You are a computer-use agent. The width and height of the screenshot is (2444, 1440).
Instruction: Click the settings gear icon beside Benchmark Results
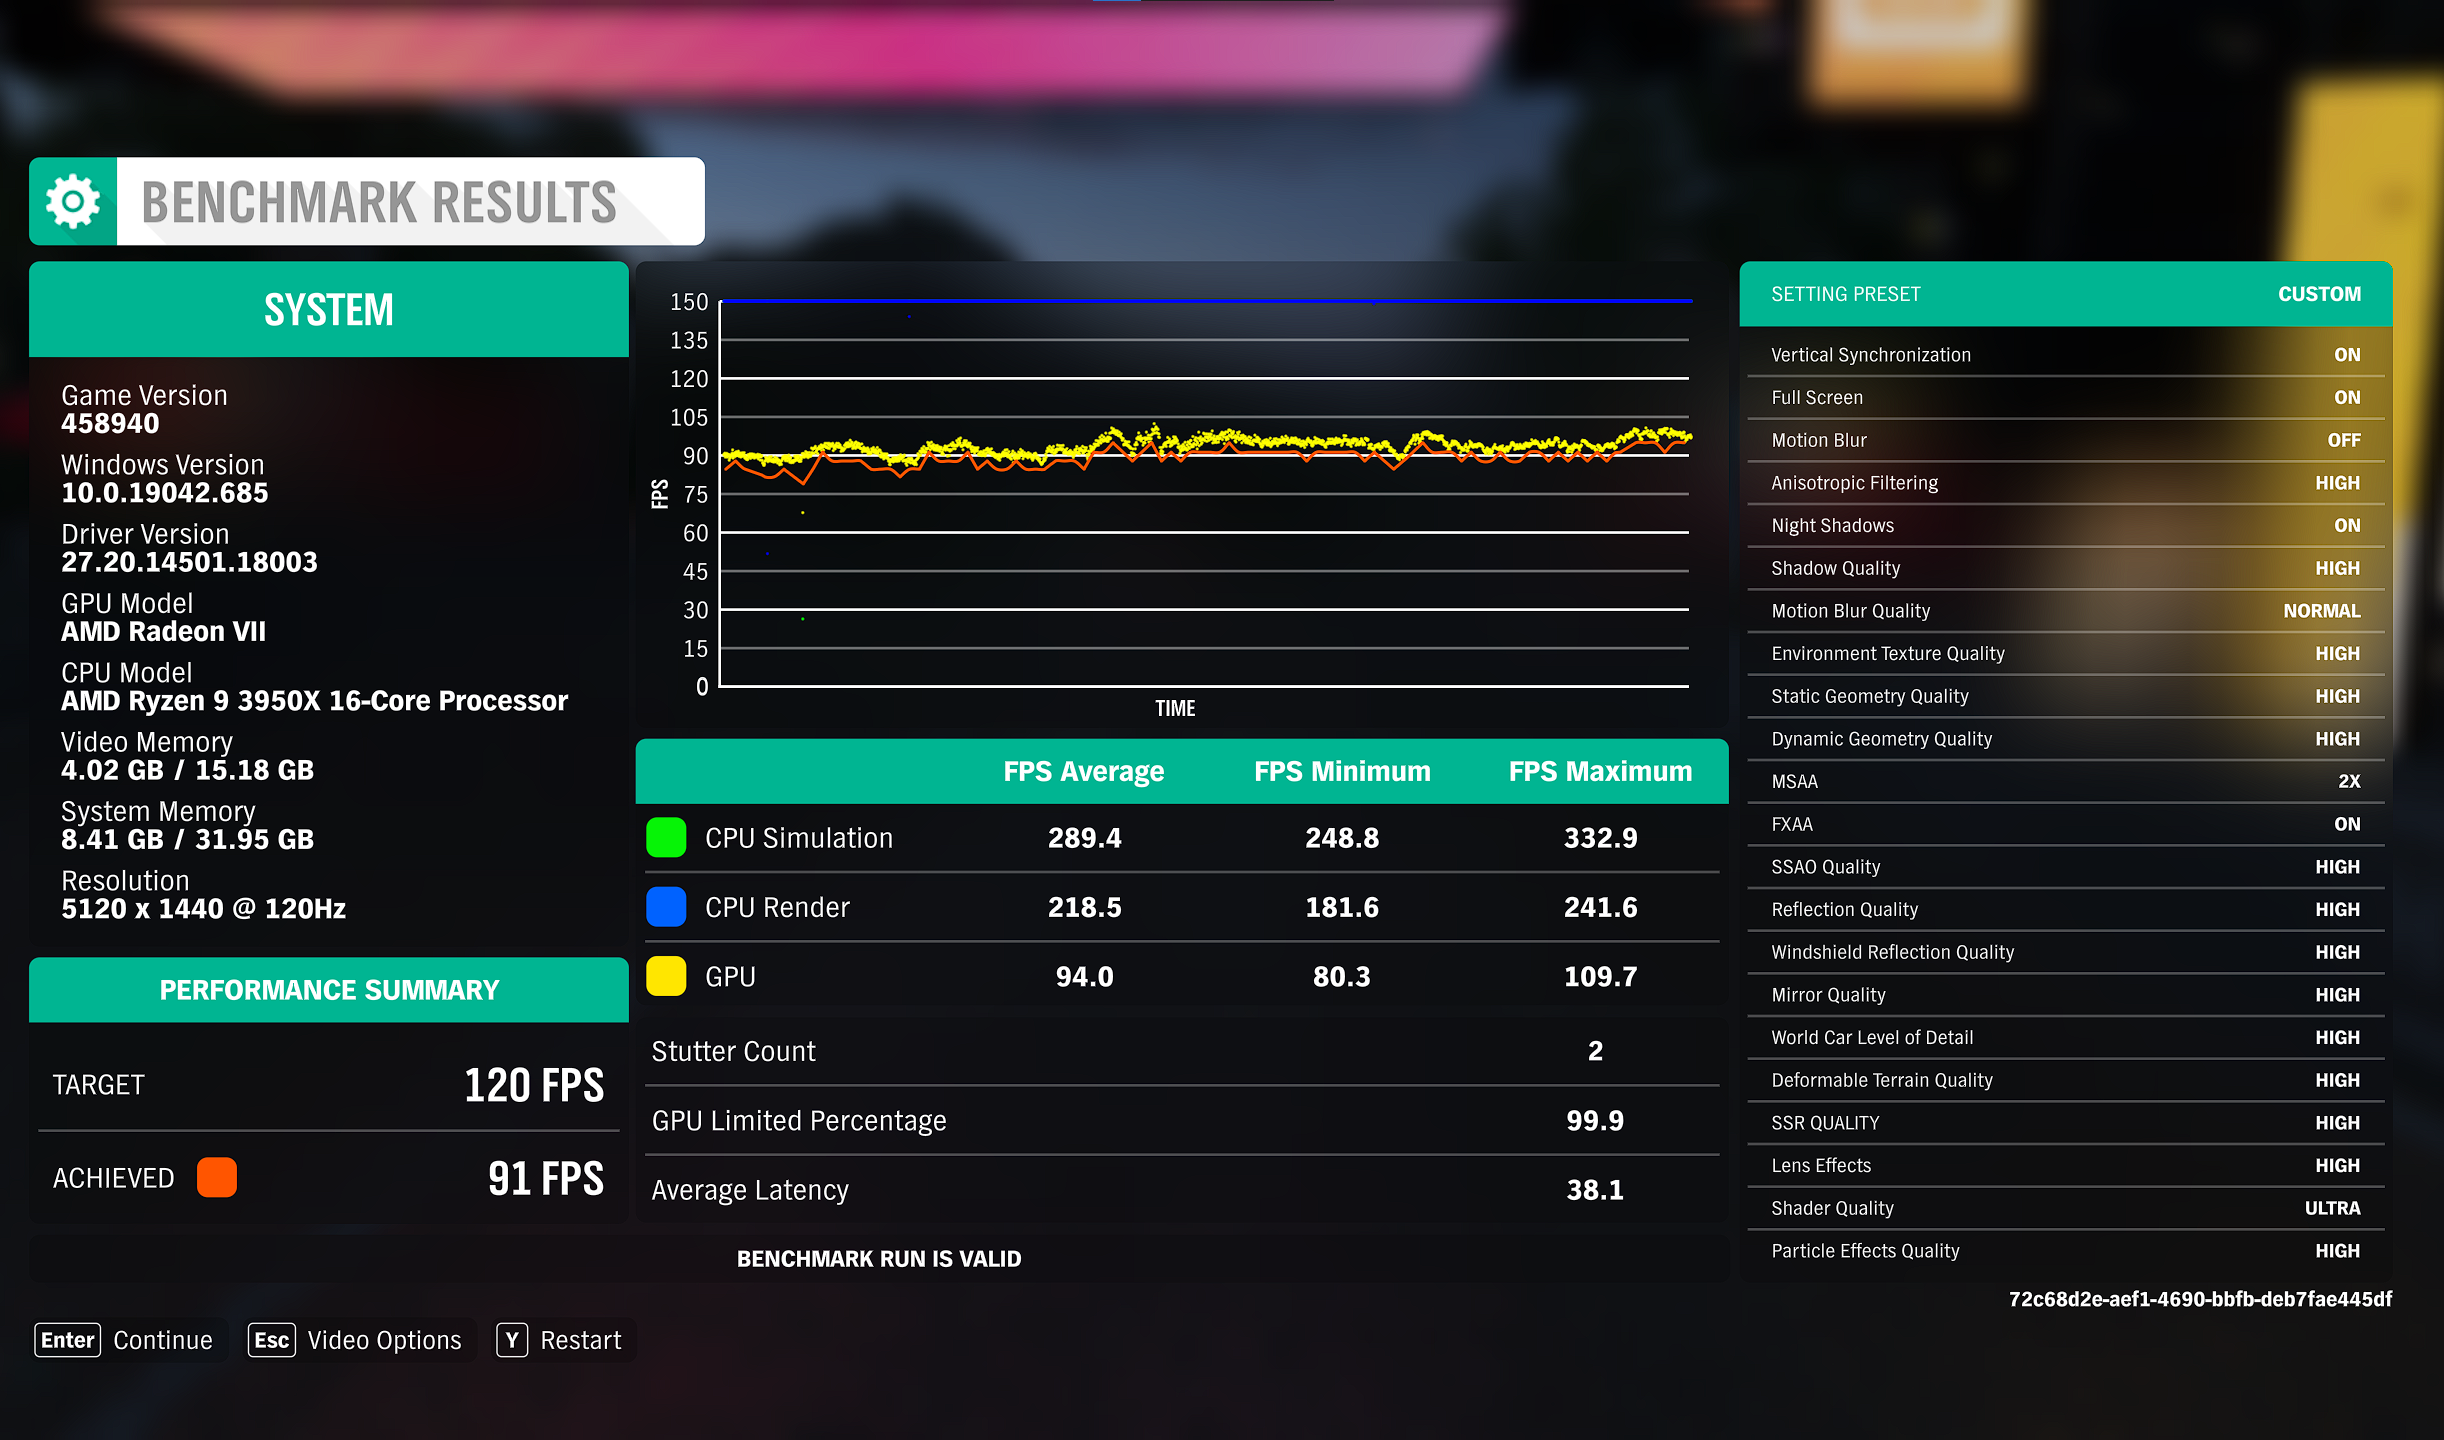click(x=73, y=201)
